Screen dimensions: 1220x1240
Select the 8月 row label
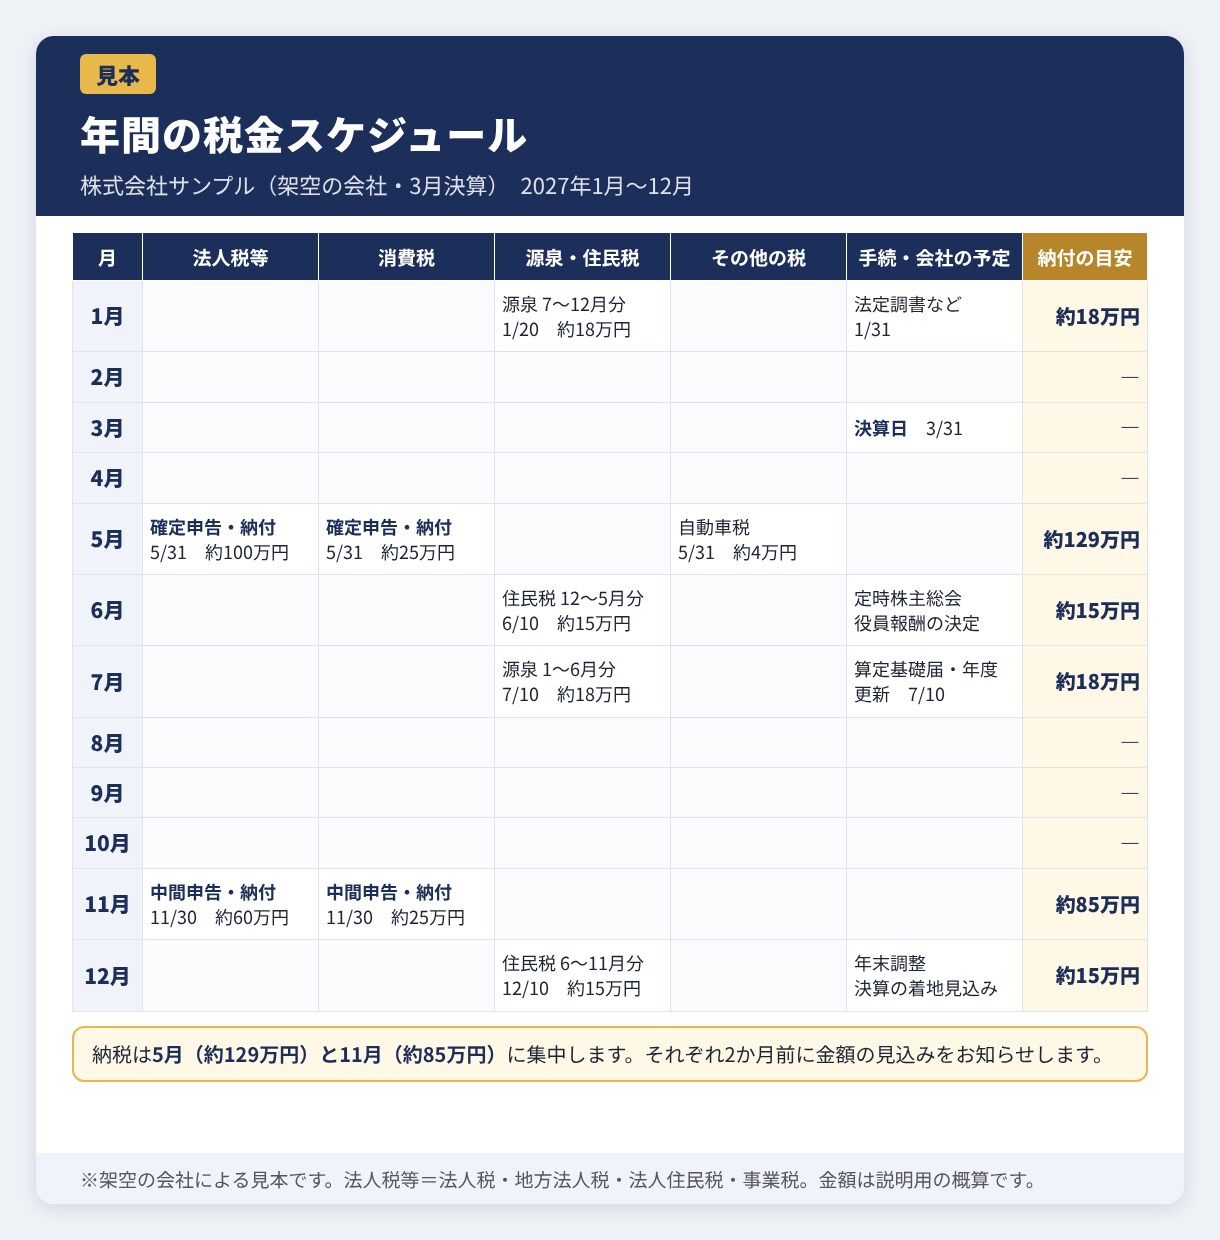click(x=107, y=743)
